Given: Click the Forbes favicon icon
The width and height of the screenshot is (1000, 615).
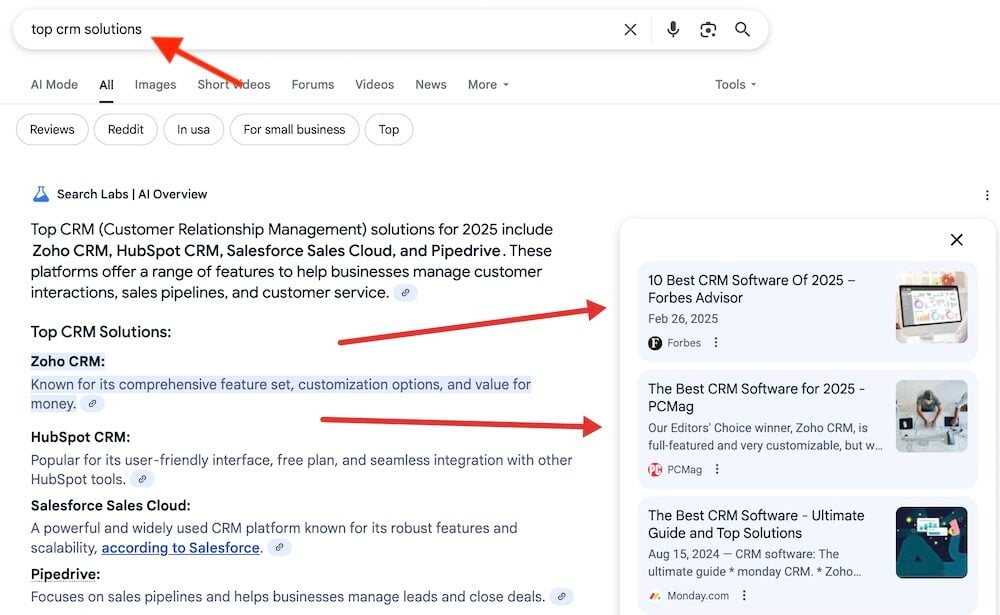Looking at the screenshot, I should [x=655, y=343].
